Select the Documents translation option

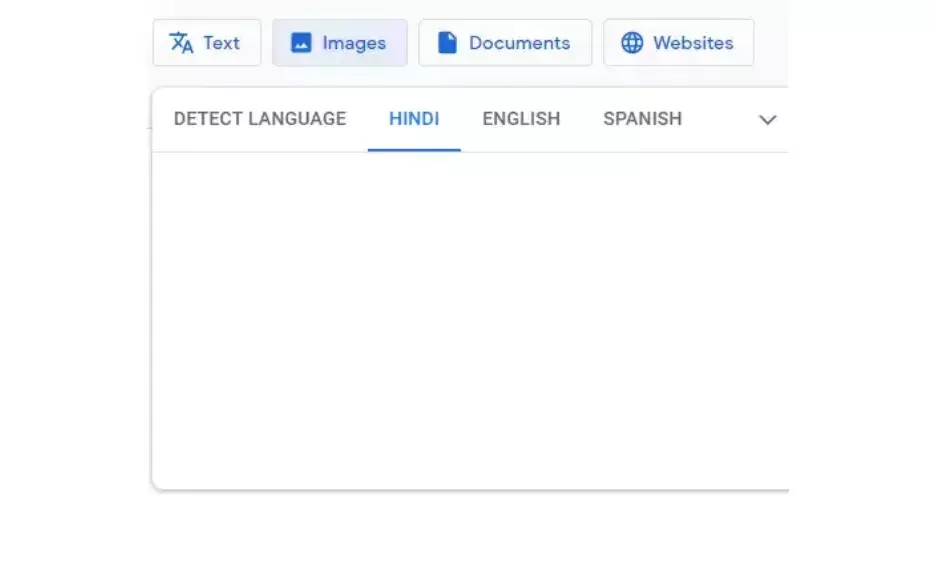504,43
